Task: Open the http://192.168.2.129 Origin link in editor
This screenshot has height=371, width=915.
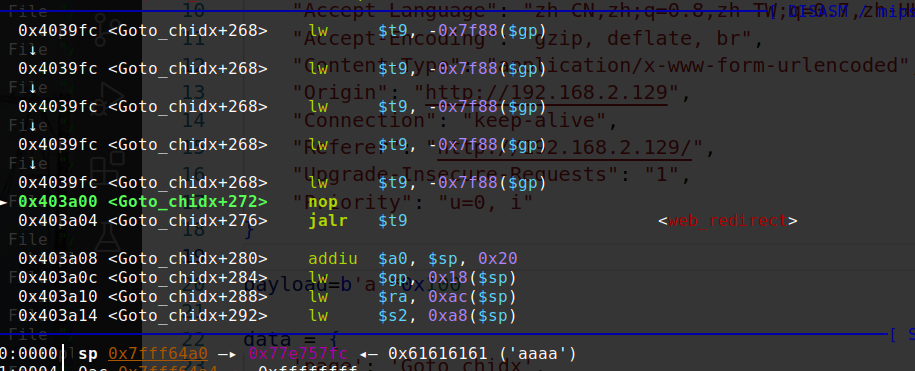Action: click(546, 93)
